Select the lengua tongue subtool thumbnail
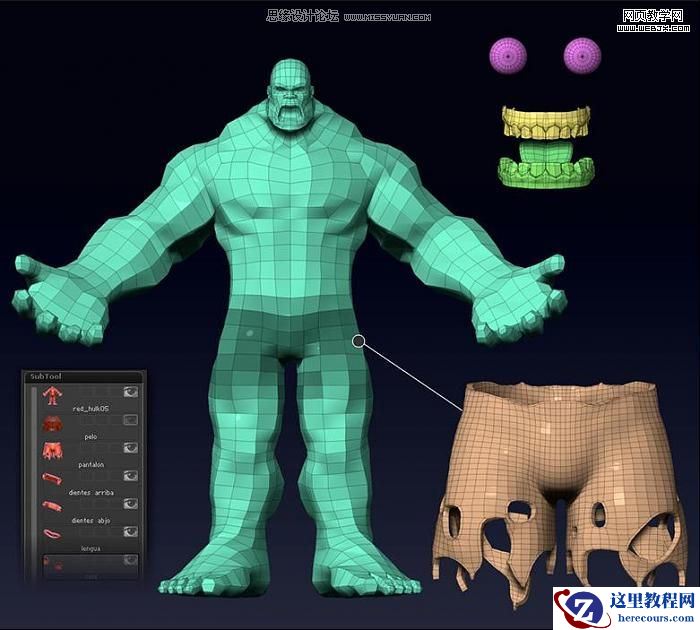Screen dimensions: 700x630 53,534
